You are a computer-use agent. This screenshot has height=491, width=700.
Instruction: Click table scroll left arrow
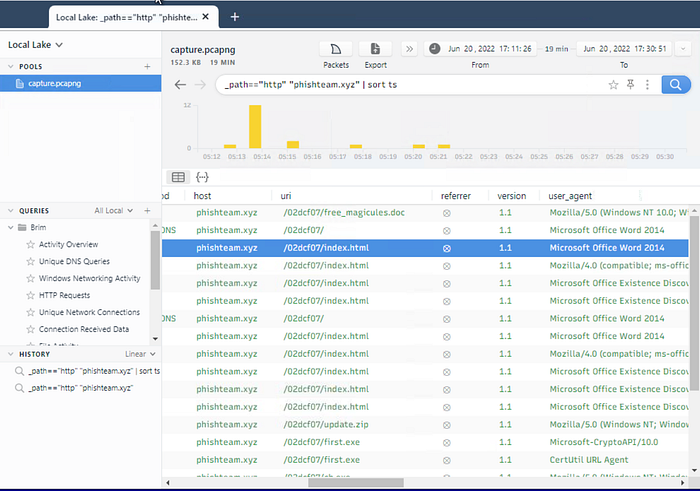pyautogui.click(x=168, y=483)
